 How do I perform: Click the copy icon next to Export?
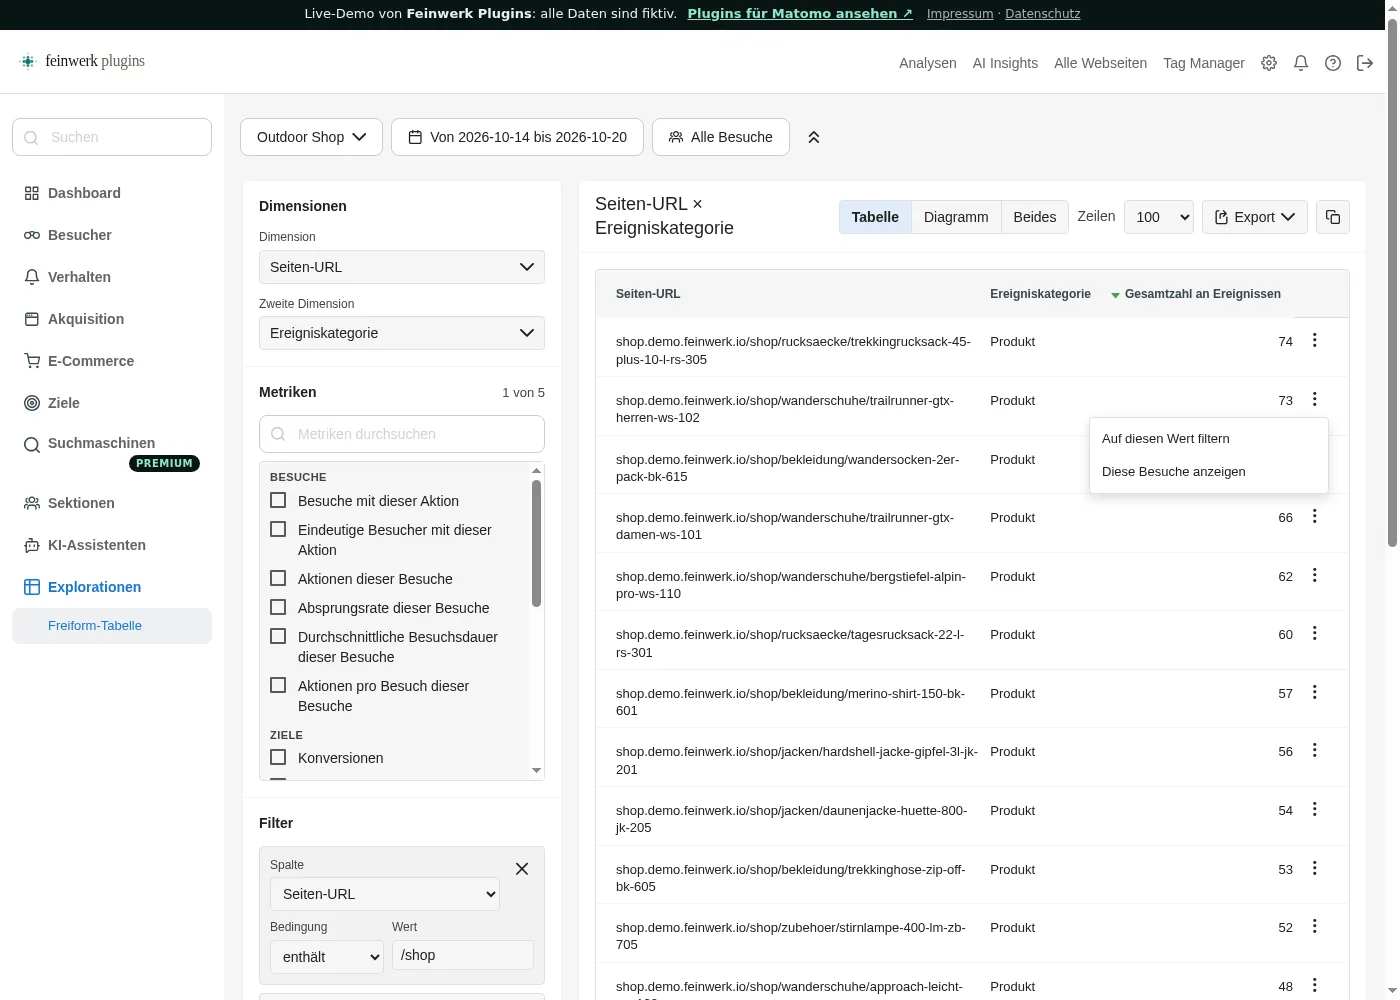(x=1333, y=217)
